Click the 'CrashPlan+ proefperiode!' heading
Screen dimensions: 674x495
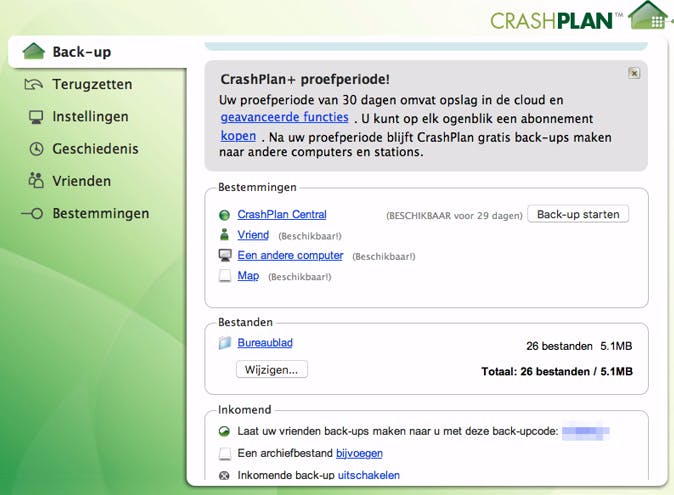click(305, 79)
